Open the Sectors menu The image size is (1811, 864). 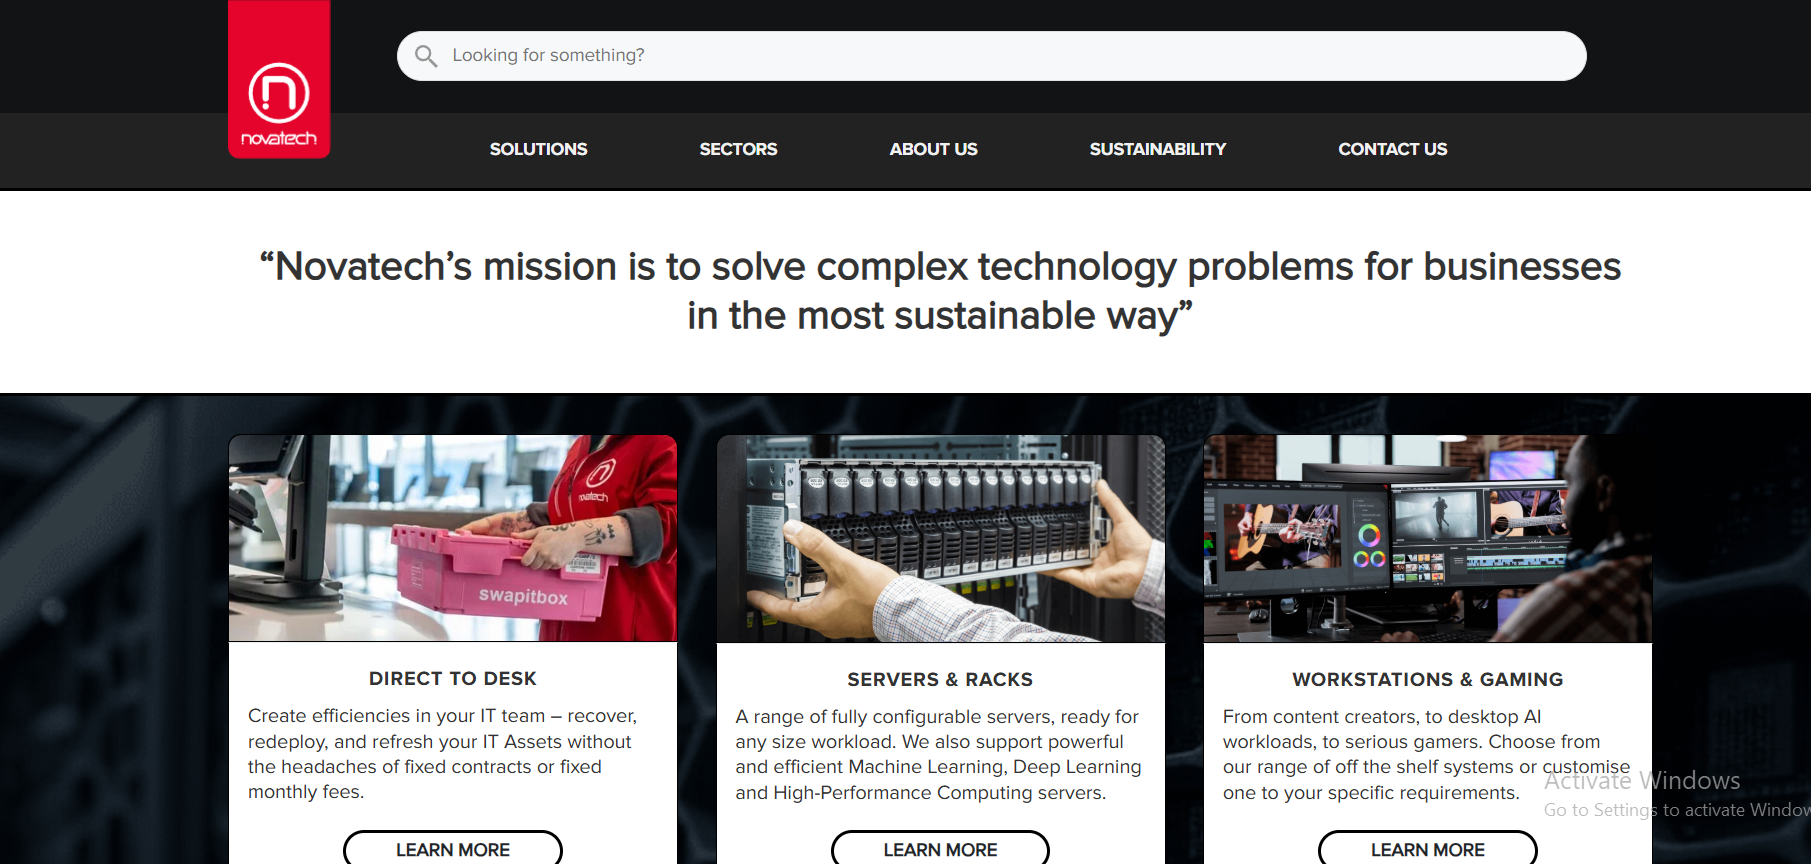tap(738, 149)
